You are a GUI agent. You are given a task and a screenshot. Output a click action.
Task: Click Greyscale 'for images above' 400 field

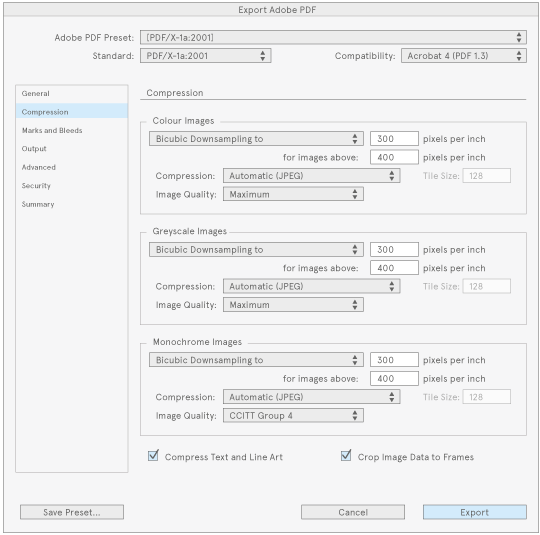pyautogui.click(x=394, y=268)
